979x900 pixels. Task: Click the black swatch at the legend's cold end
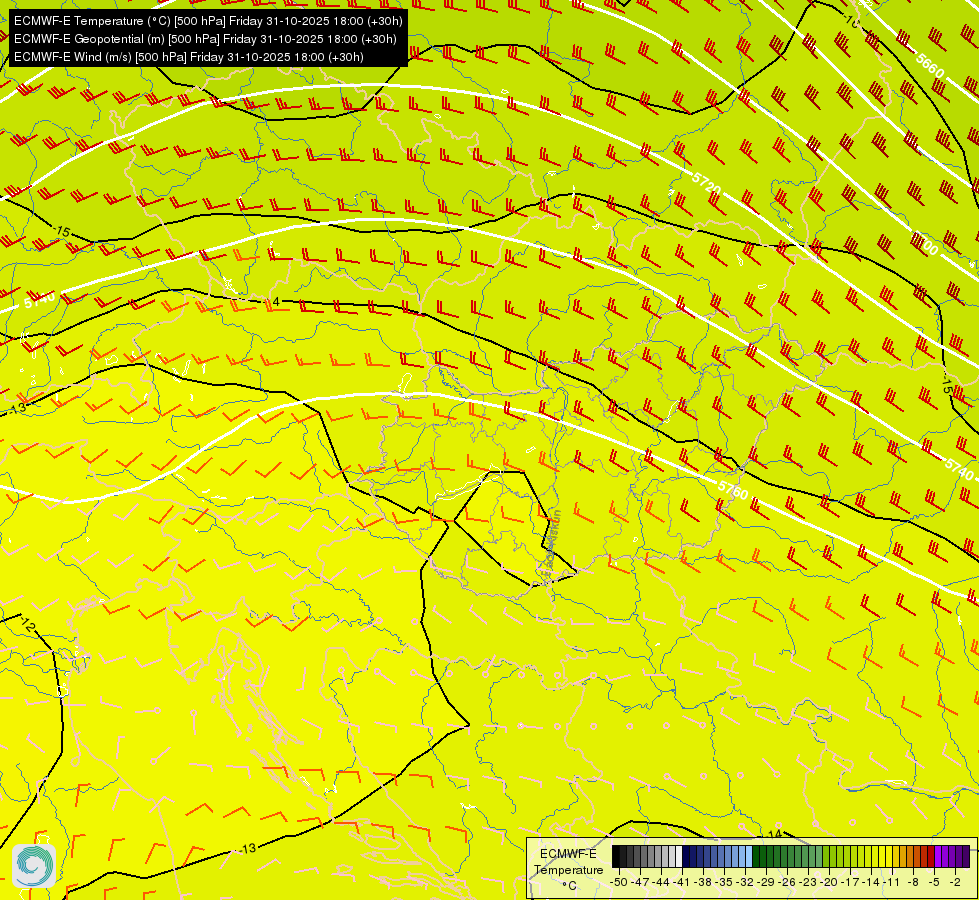click(x=616, y=856)
